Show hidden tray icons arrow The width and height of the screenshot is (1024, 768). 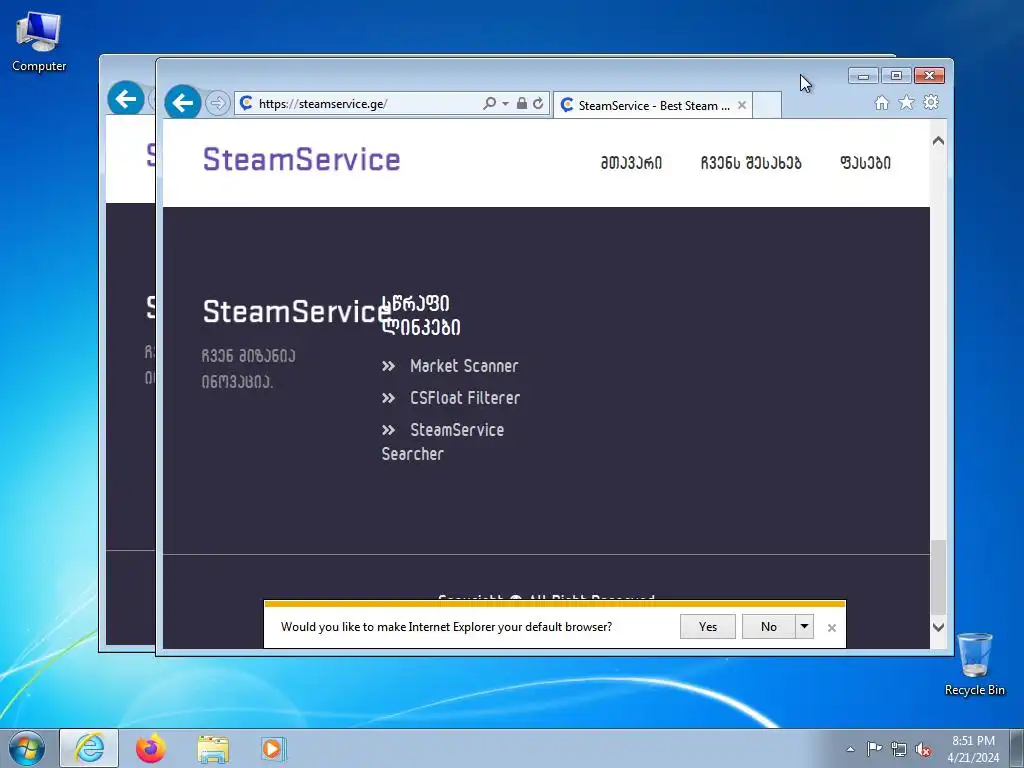pyautogui.click(x=850, y=749)
